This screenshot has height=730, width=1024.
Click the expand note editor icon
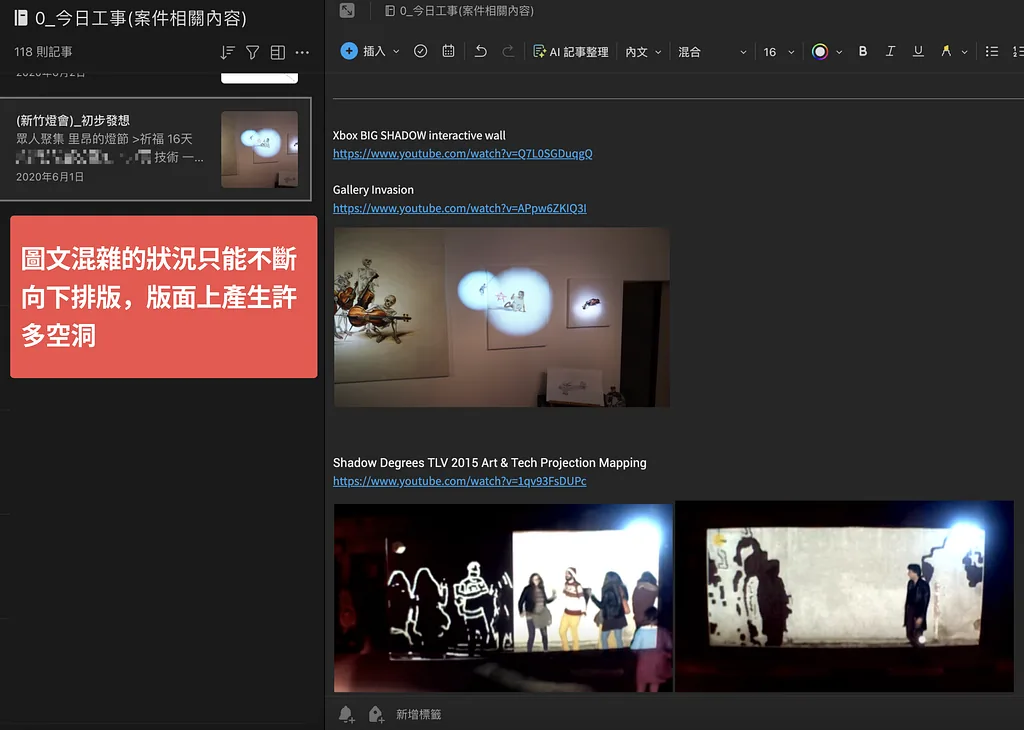click(347, 10)
